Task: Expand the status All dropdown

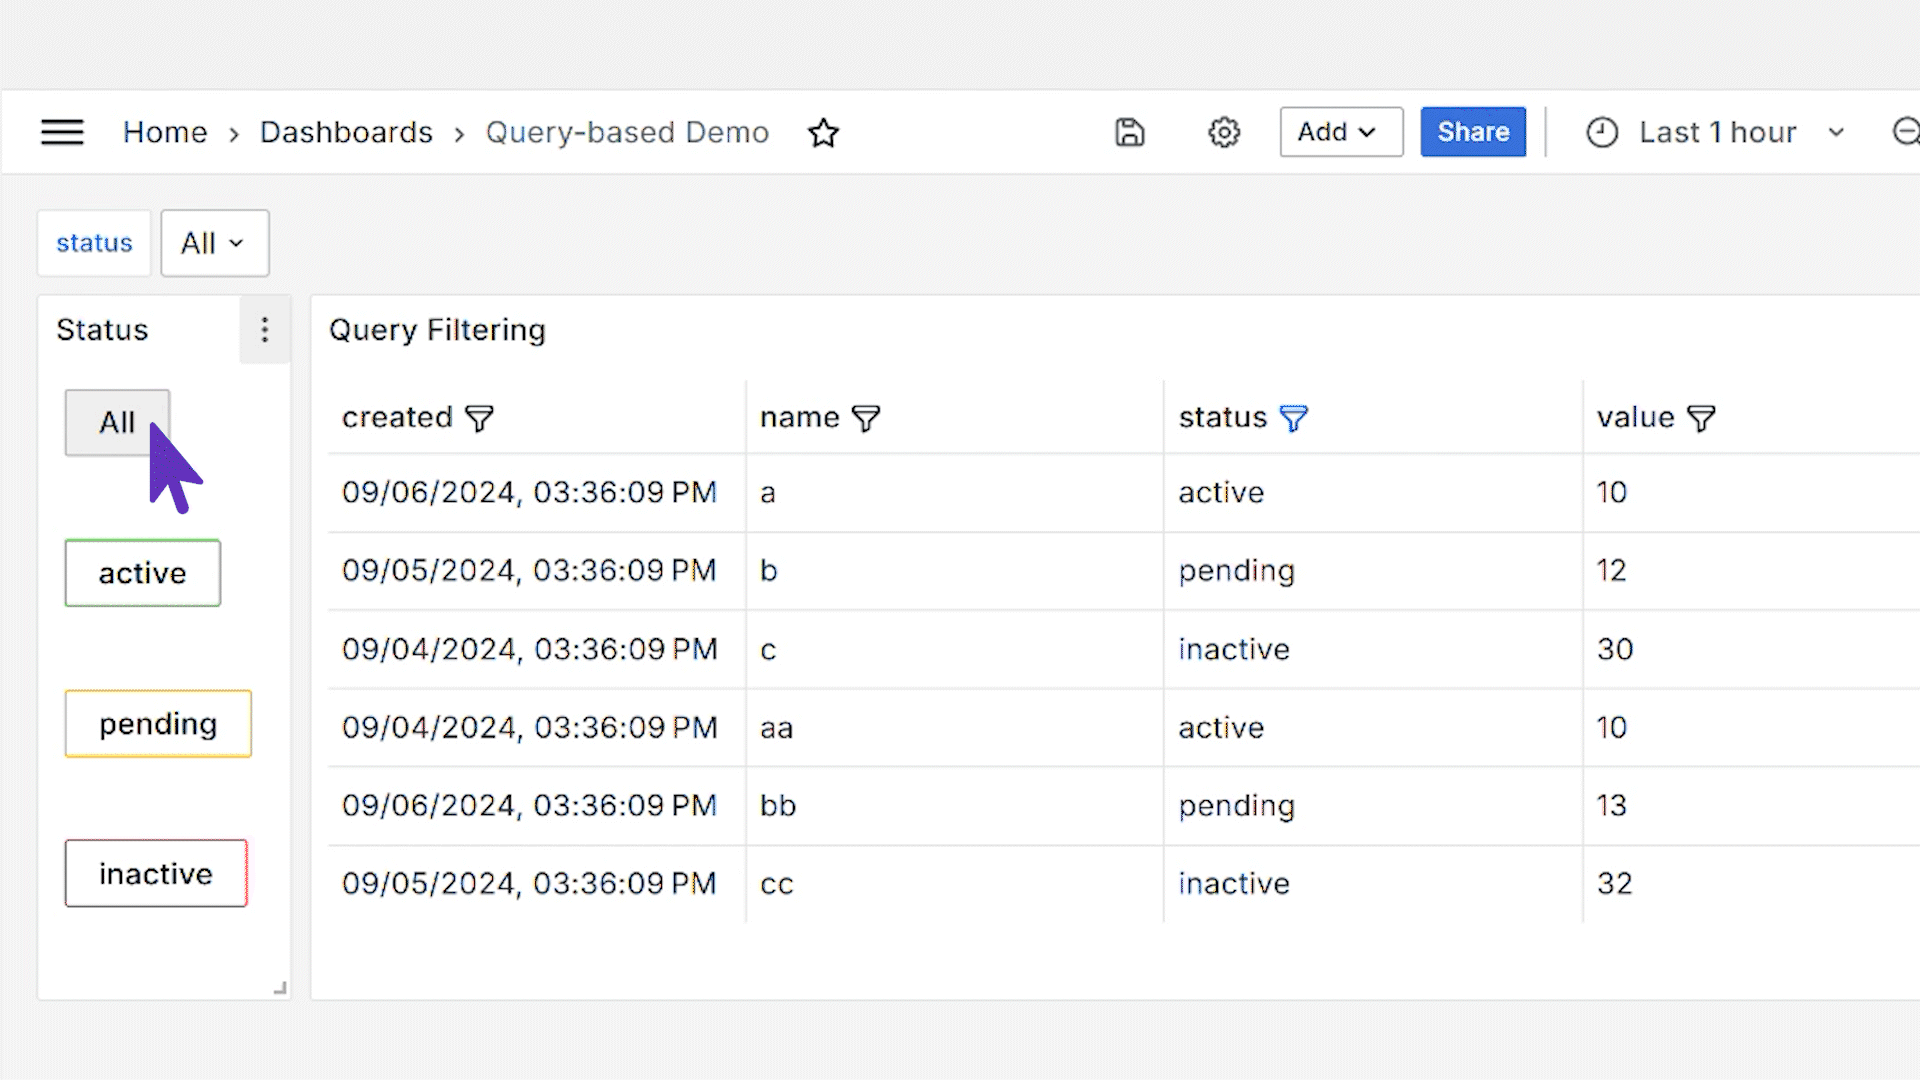Action: (211, 241)
